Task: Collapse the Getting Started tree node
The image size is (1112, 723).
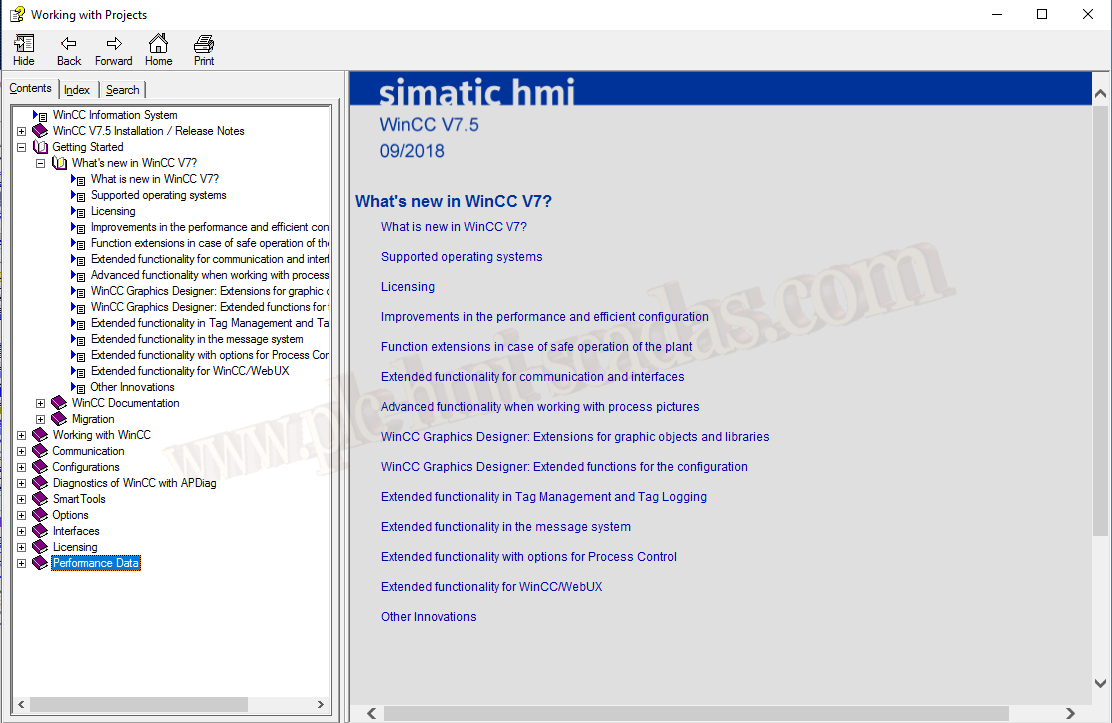Action: pyautogui.click(x=22, y=147)
